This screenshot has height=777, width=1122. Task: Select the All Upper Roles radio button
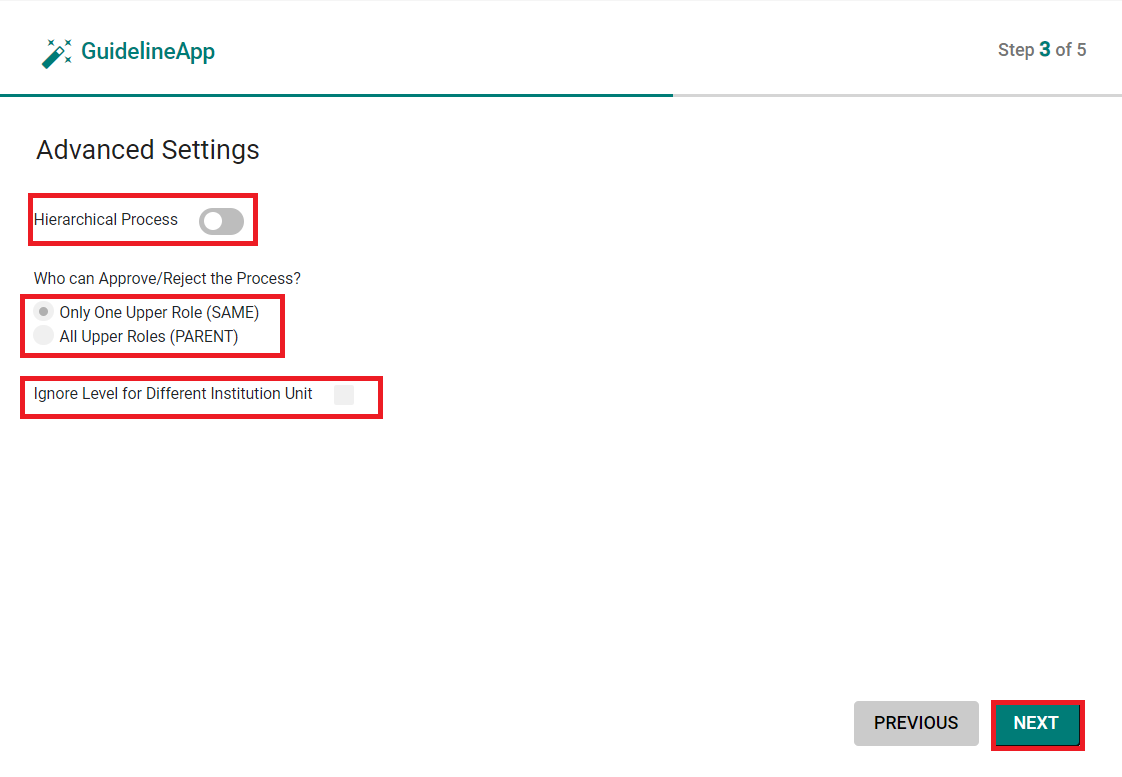tap(44, 335)
